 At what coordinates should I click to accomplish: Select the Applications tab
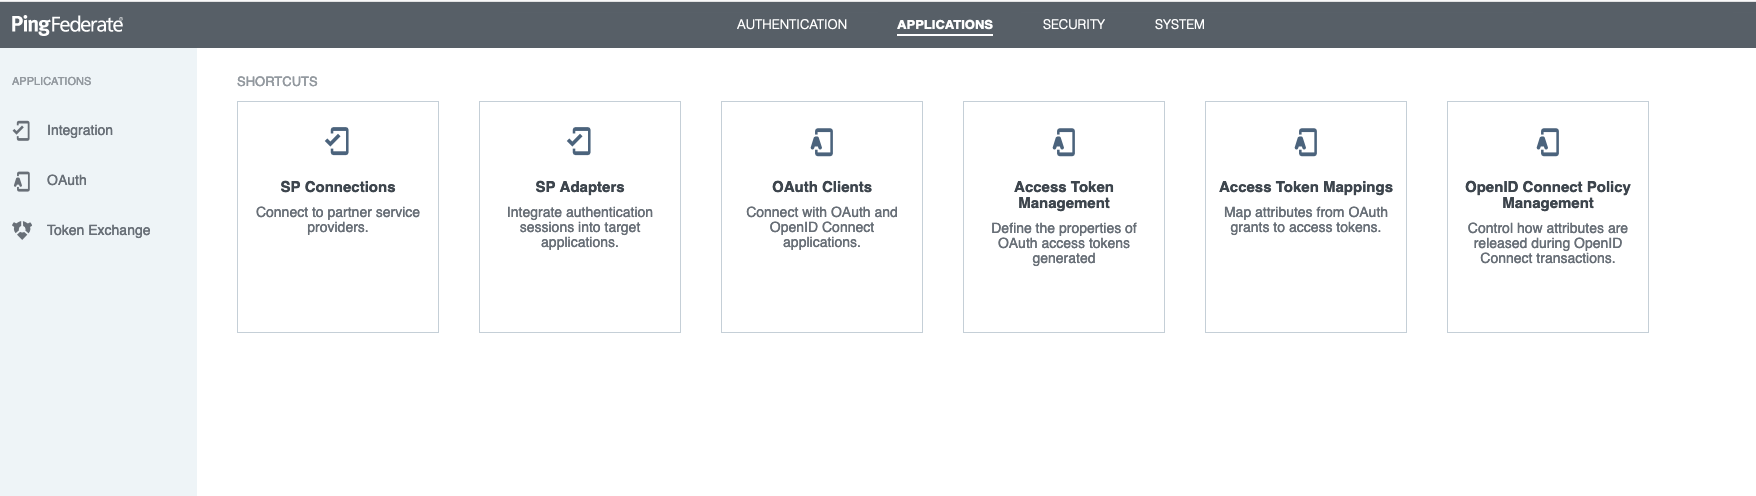click(944, 24)
